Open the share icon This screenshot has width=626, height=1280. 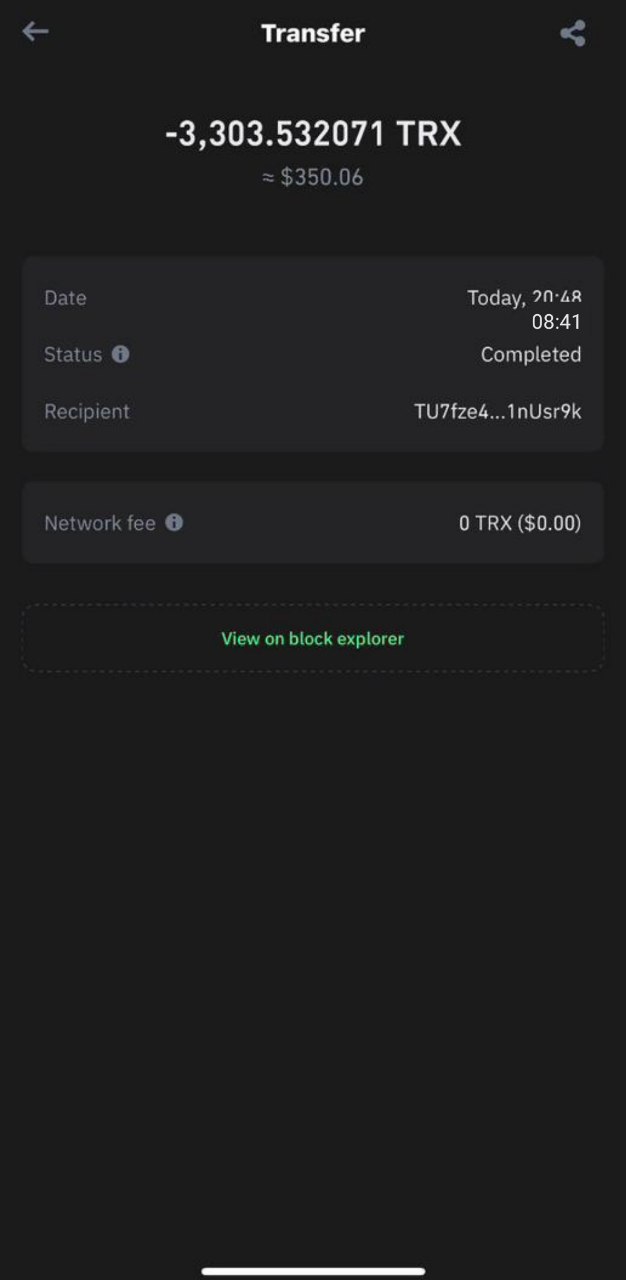pyautogui.click(x=572, y=33)
